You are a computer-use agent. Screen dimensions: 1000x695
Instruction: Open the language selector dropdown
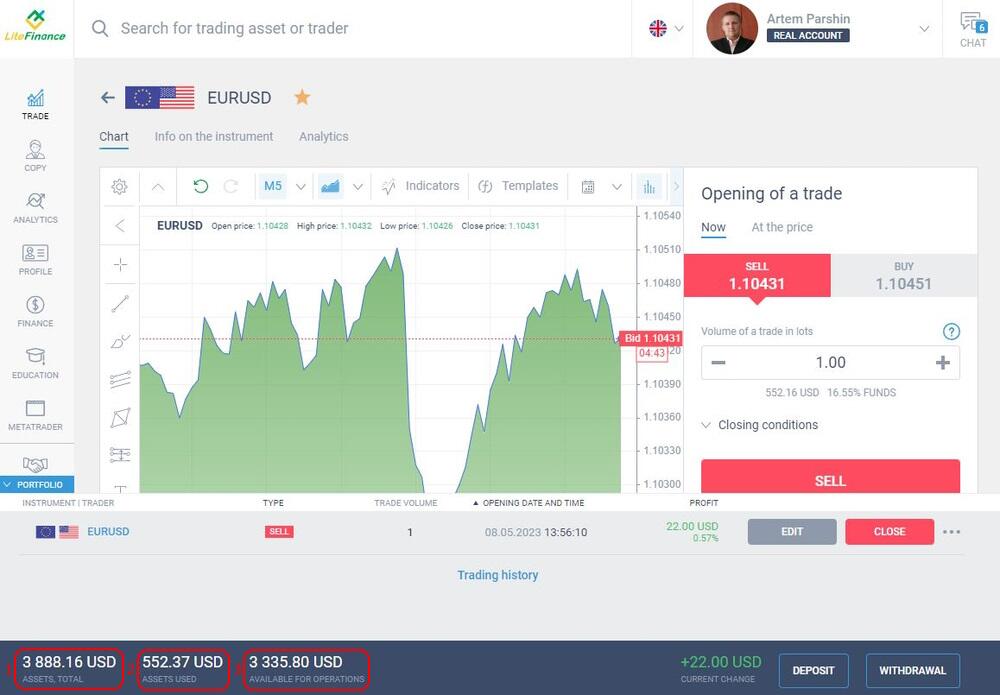pos(666,29)
